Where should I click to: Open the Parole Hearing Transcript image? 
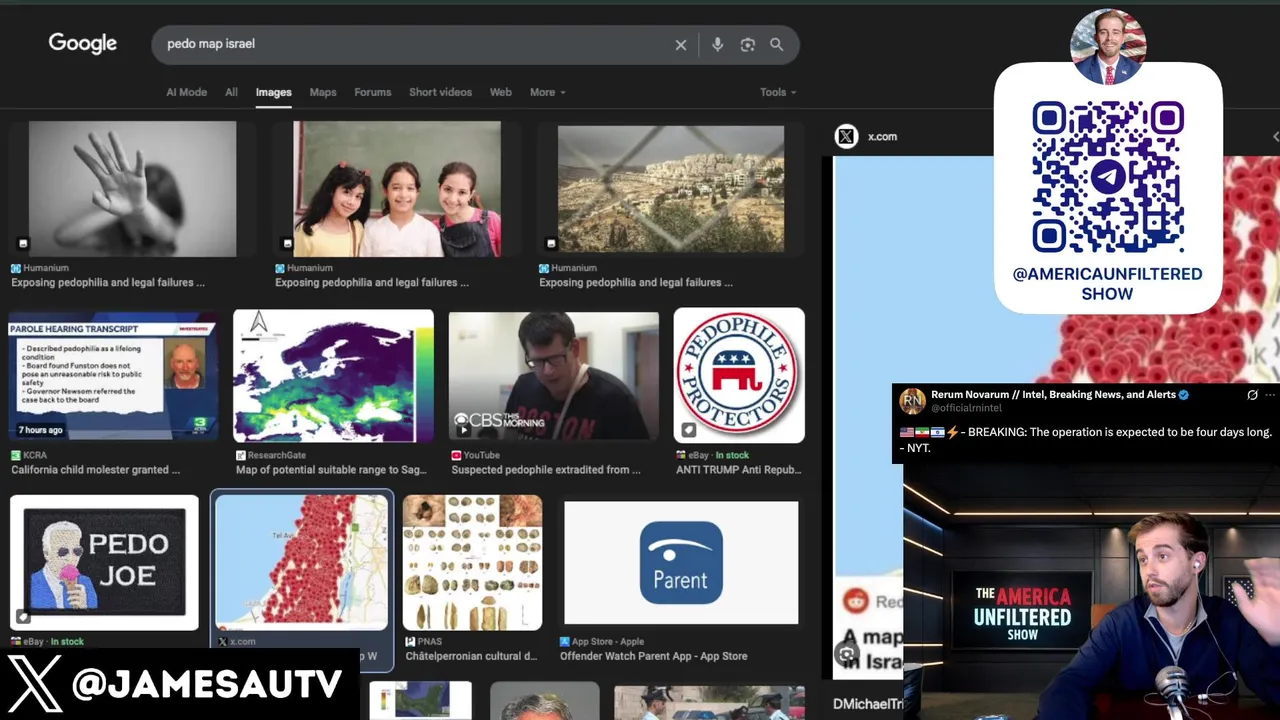point(113,376)
